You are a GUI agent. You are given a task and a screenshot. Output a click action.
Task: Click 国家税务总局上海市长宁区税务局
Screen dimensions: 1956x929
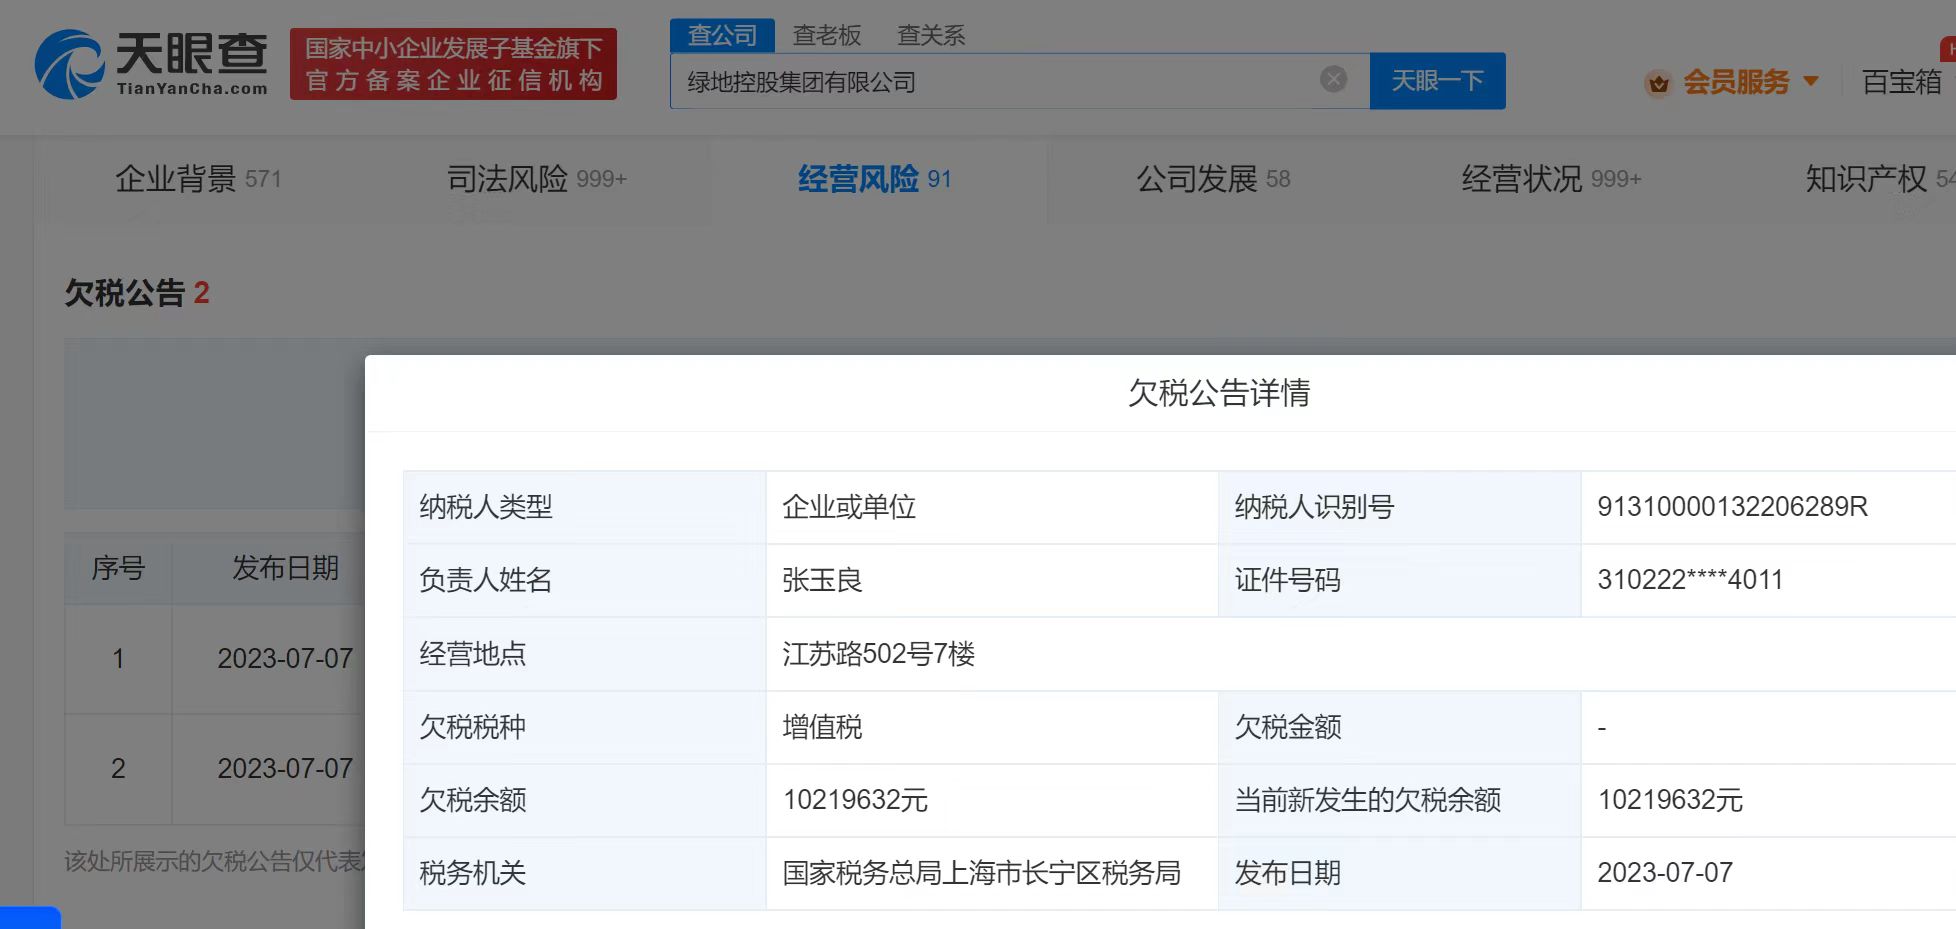click(x=981, y=873)
